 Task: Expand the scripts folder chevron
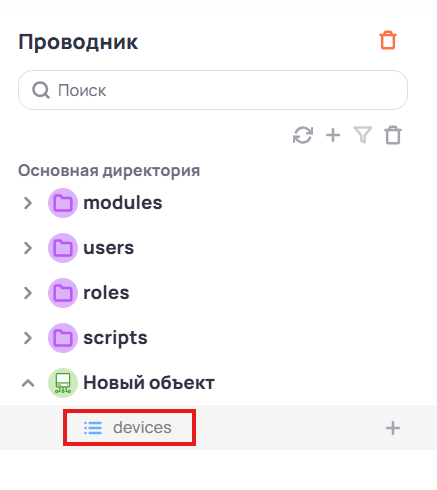pos(28,338)
